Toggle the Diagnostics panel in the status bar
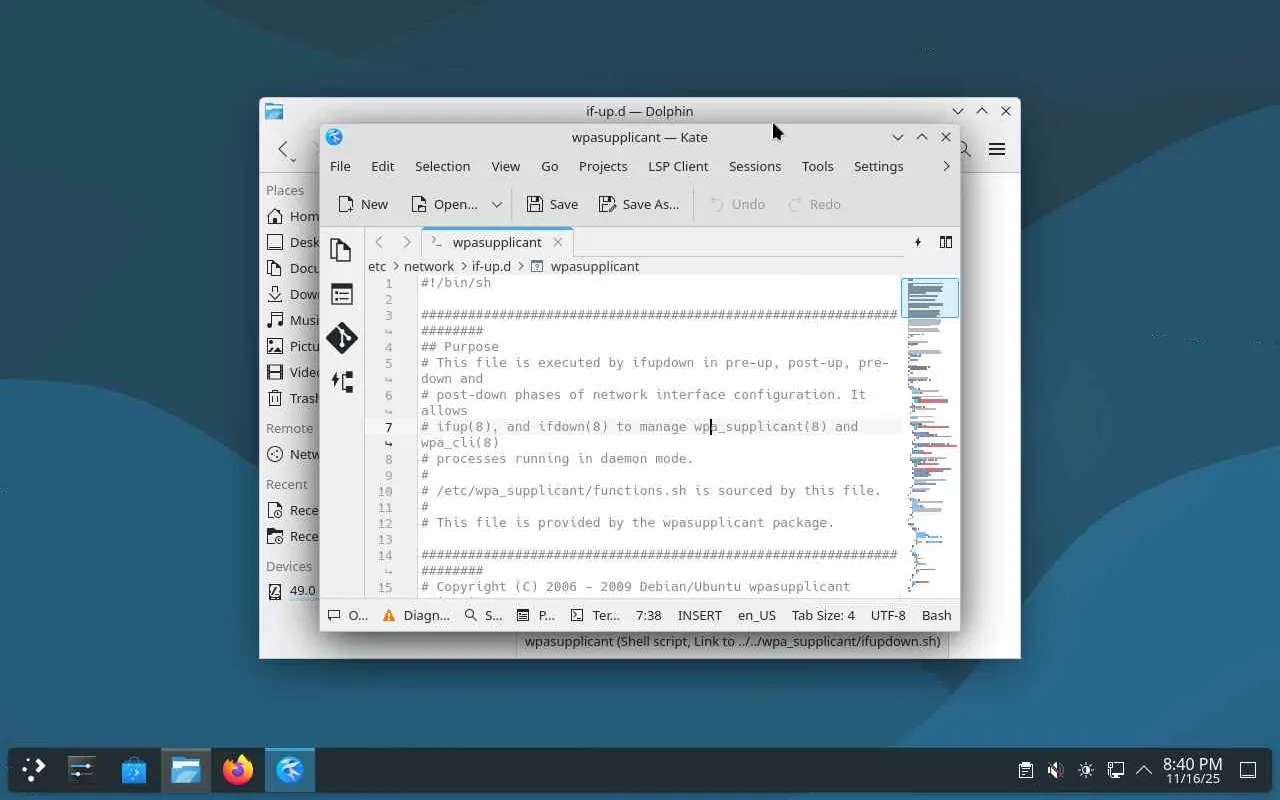The width and height of the screenshot is (1280, 800). tap(415, 615)
